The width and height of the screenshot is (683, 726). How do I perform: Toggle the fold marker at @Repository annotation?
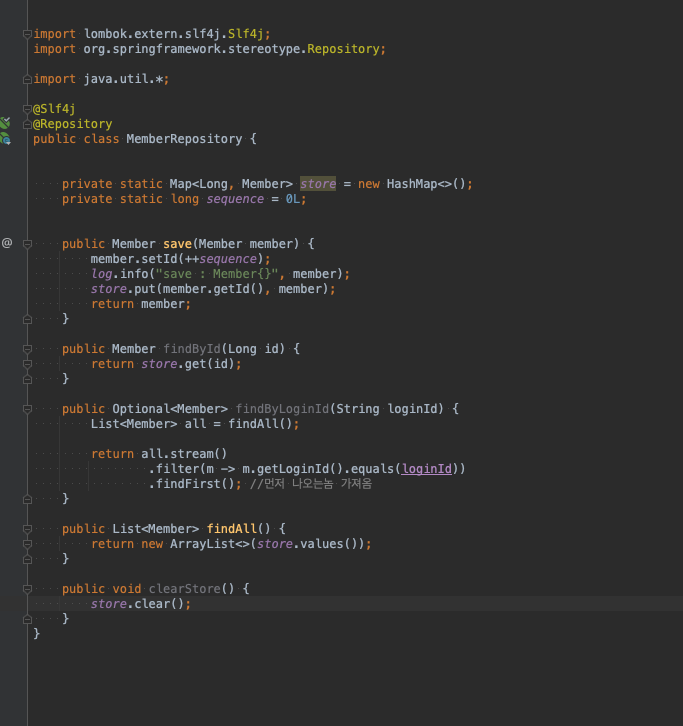(x=27, y=124)
